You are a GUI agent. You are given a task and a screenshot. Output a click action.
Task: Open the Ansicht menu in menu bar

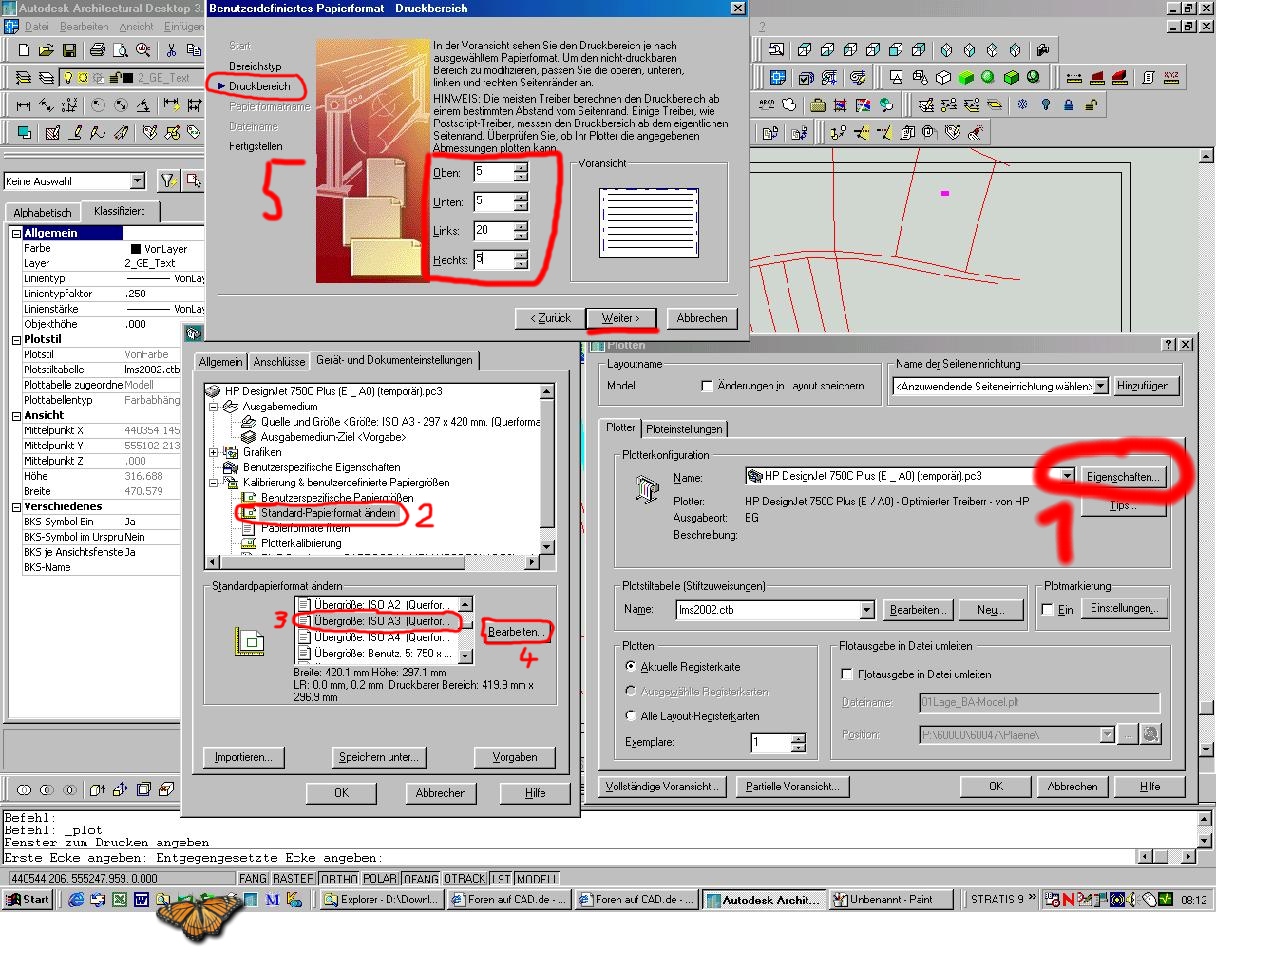coord(137,26)
